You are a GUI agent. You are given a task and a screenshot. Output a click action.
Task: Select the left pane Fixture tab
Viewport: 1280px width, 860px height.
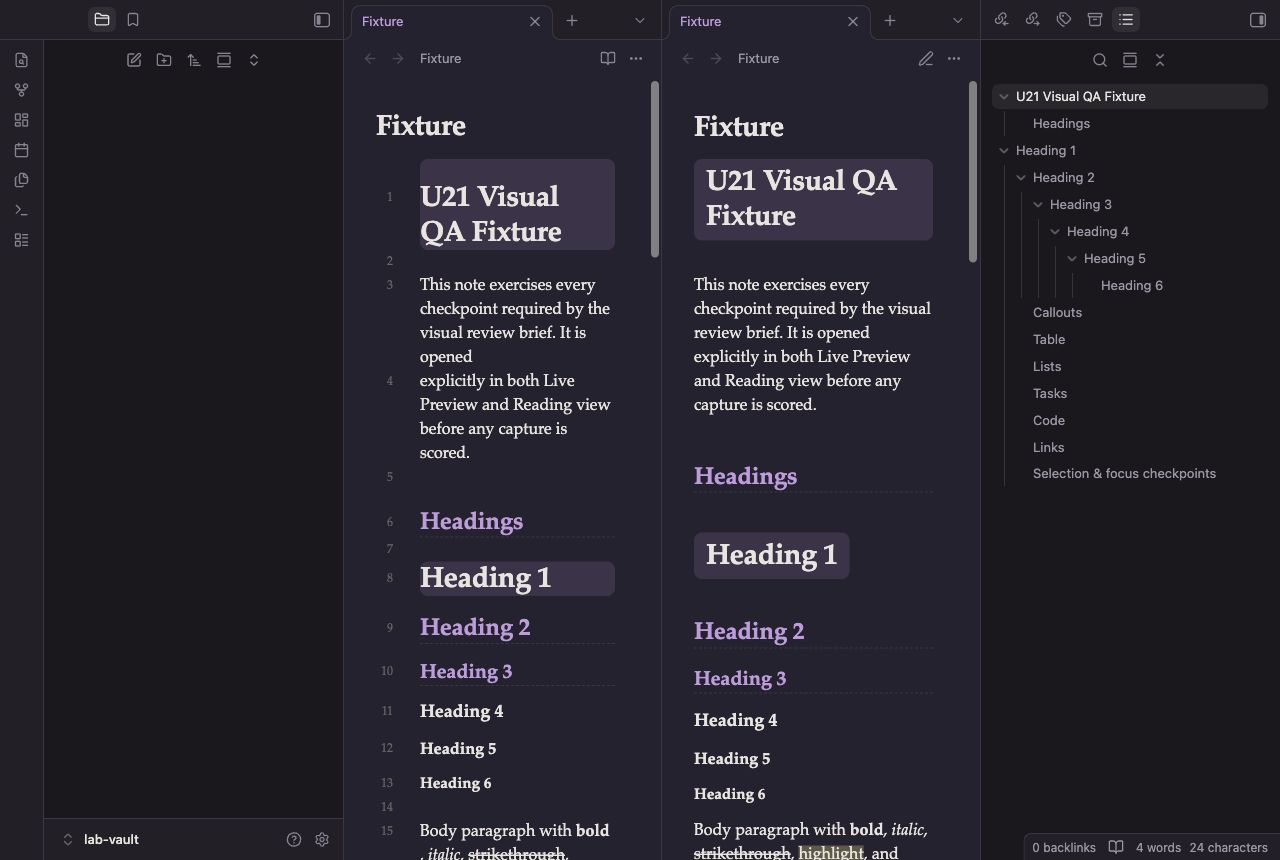coord(452,21)
